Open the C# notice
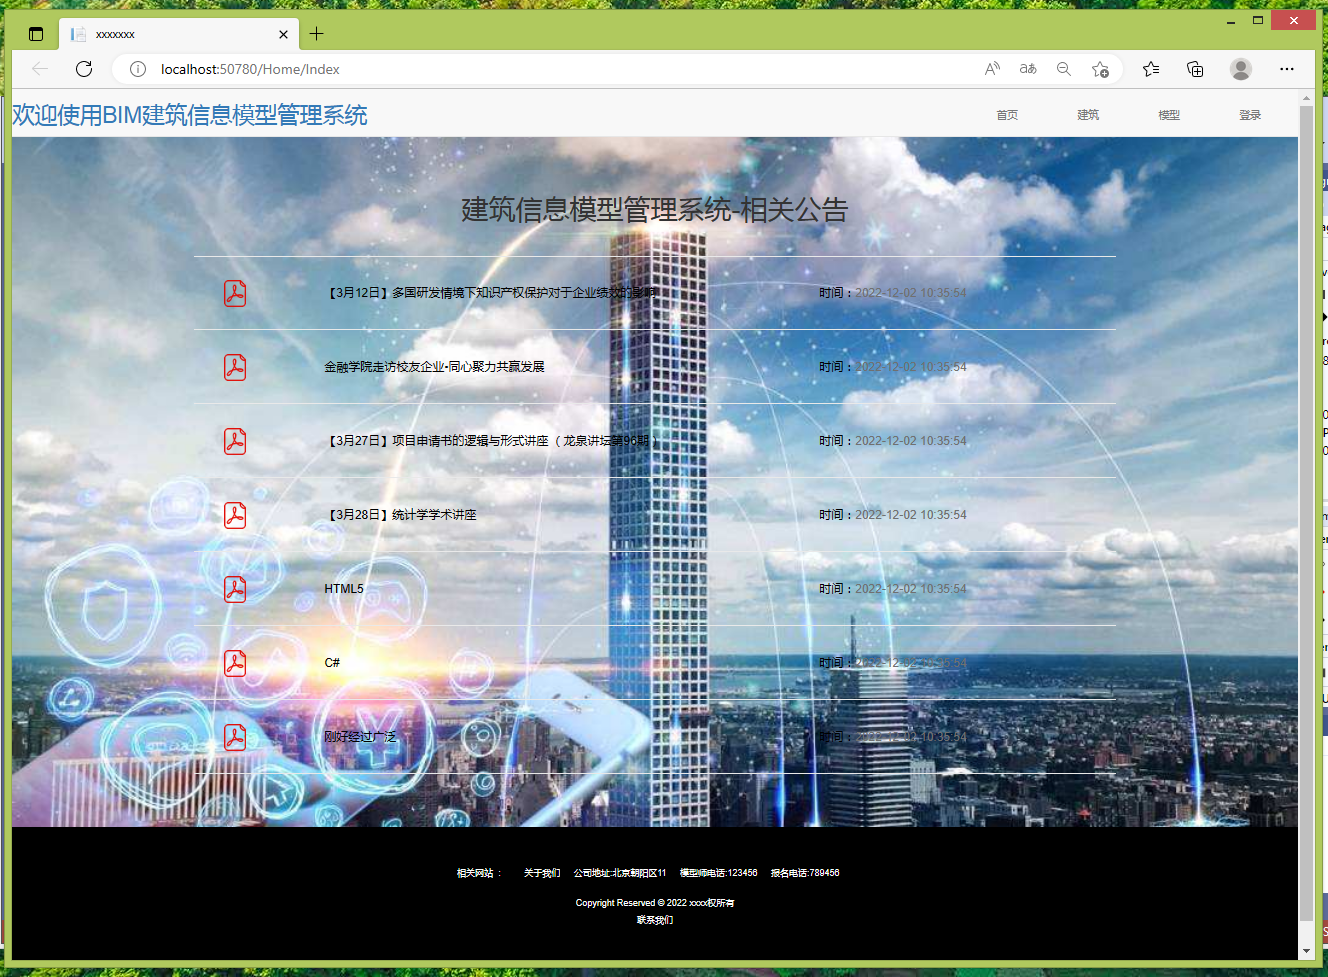Screen dimensions: 1328x977 click(332, 663)
